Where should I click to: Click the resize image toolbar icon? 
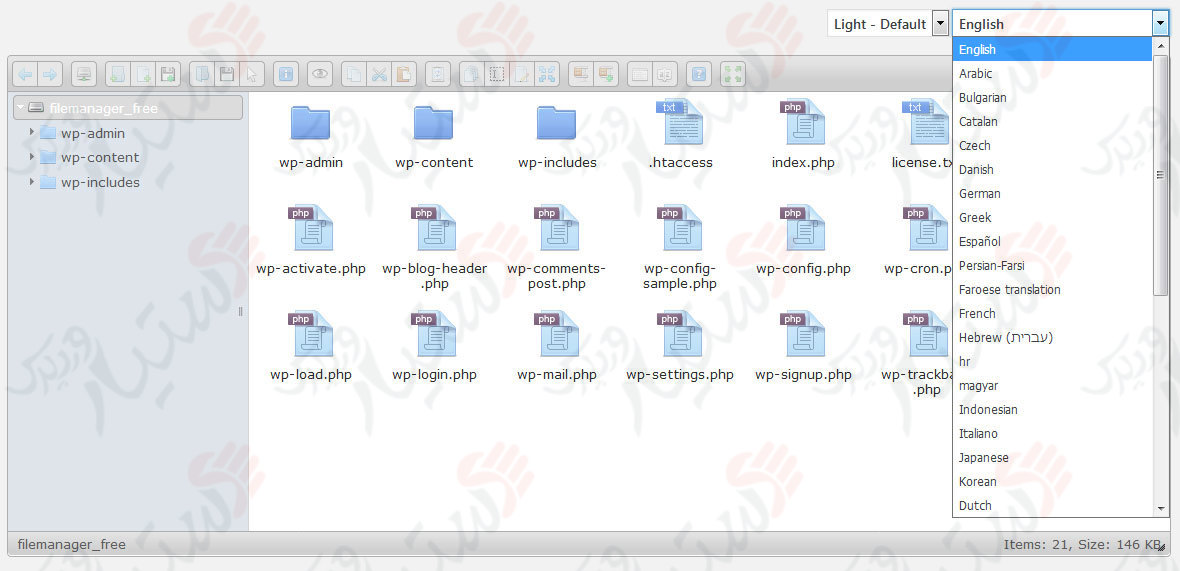546,74
